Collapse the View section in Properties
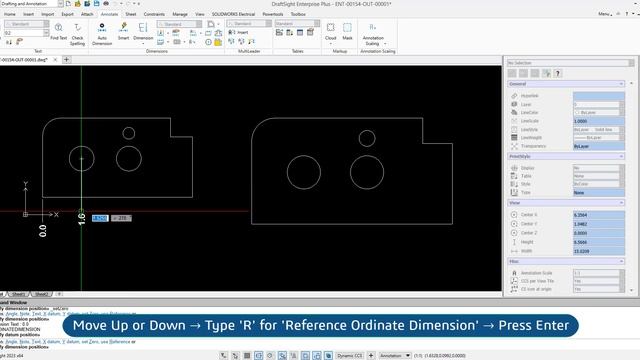 tap(621, 203)
